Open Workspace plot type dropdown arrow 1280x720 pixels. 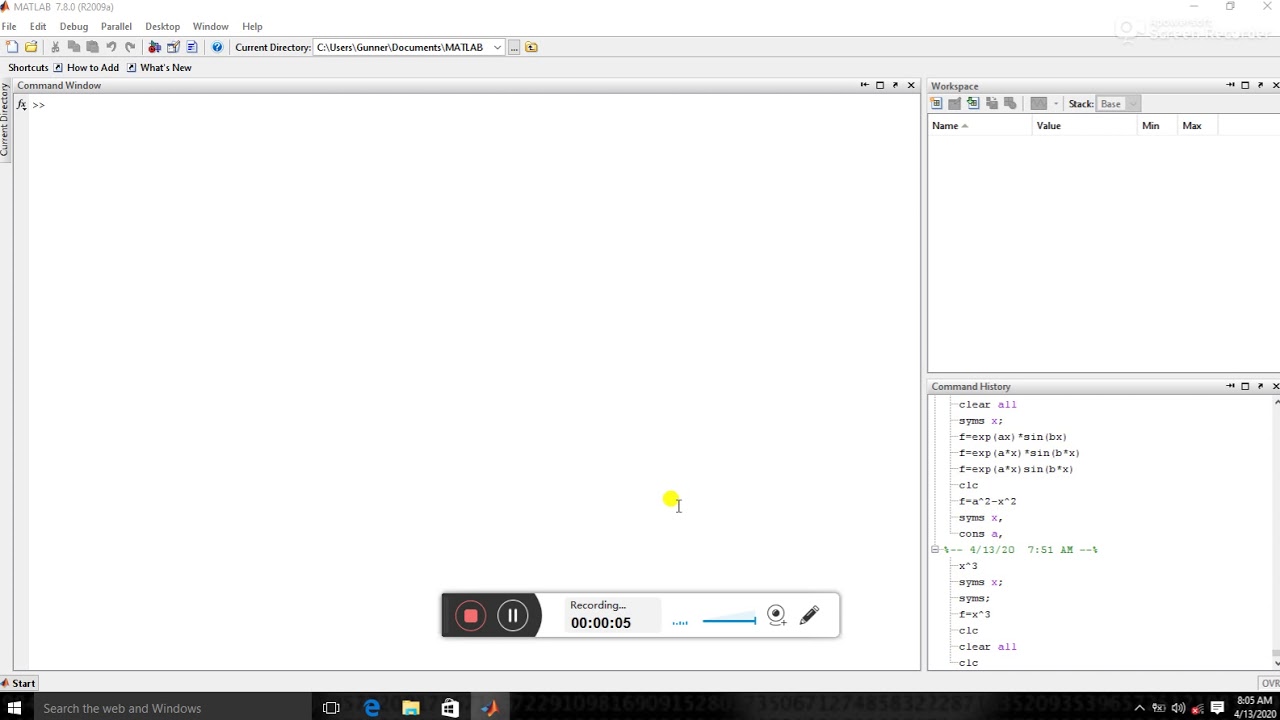(1055, 103)
